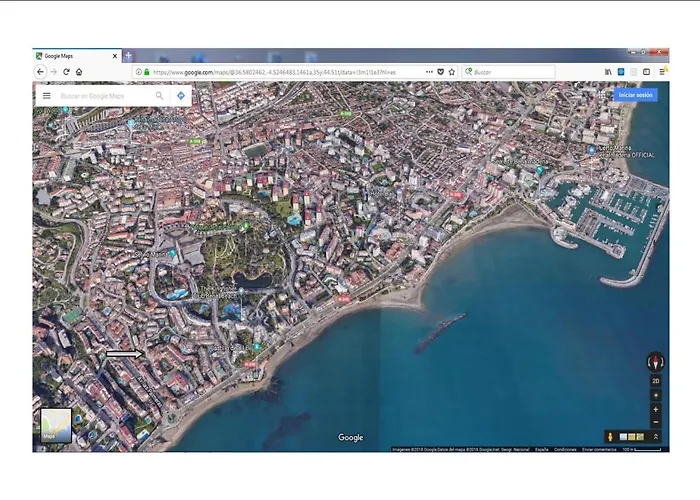The width and height of the screenshot is (700, 500).
Task: Close the Google Maps tab
Action: point(115,56)
